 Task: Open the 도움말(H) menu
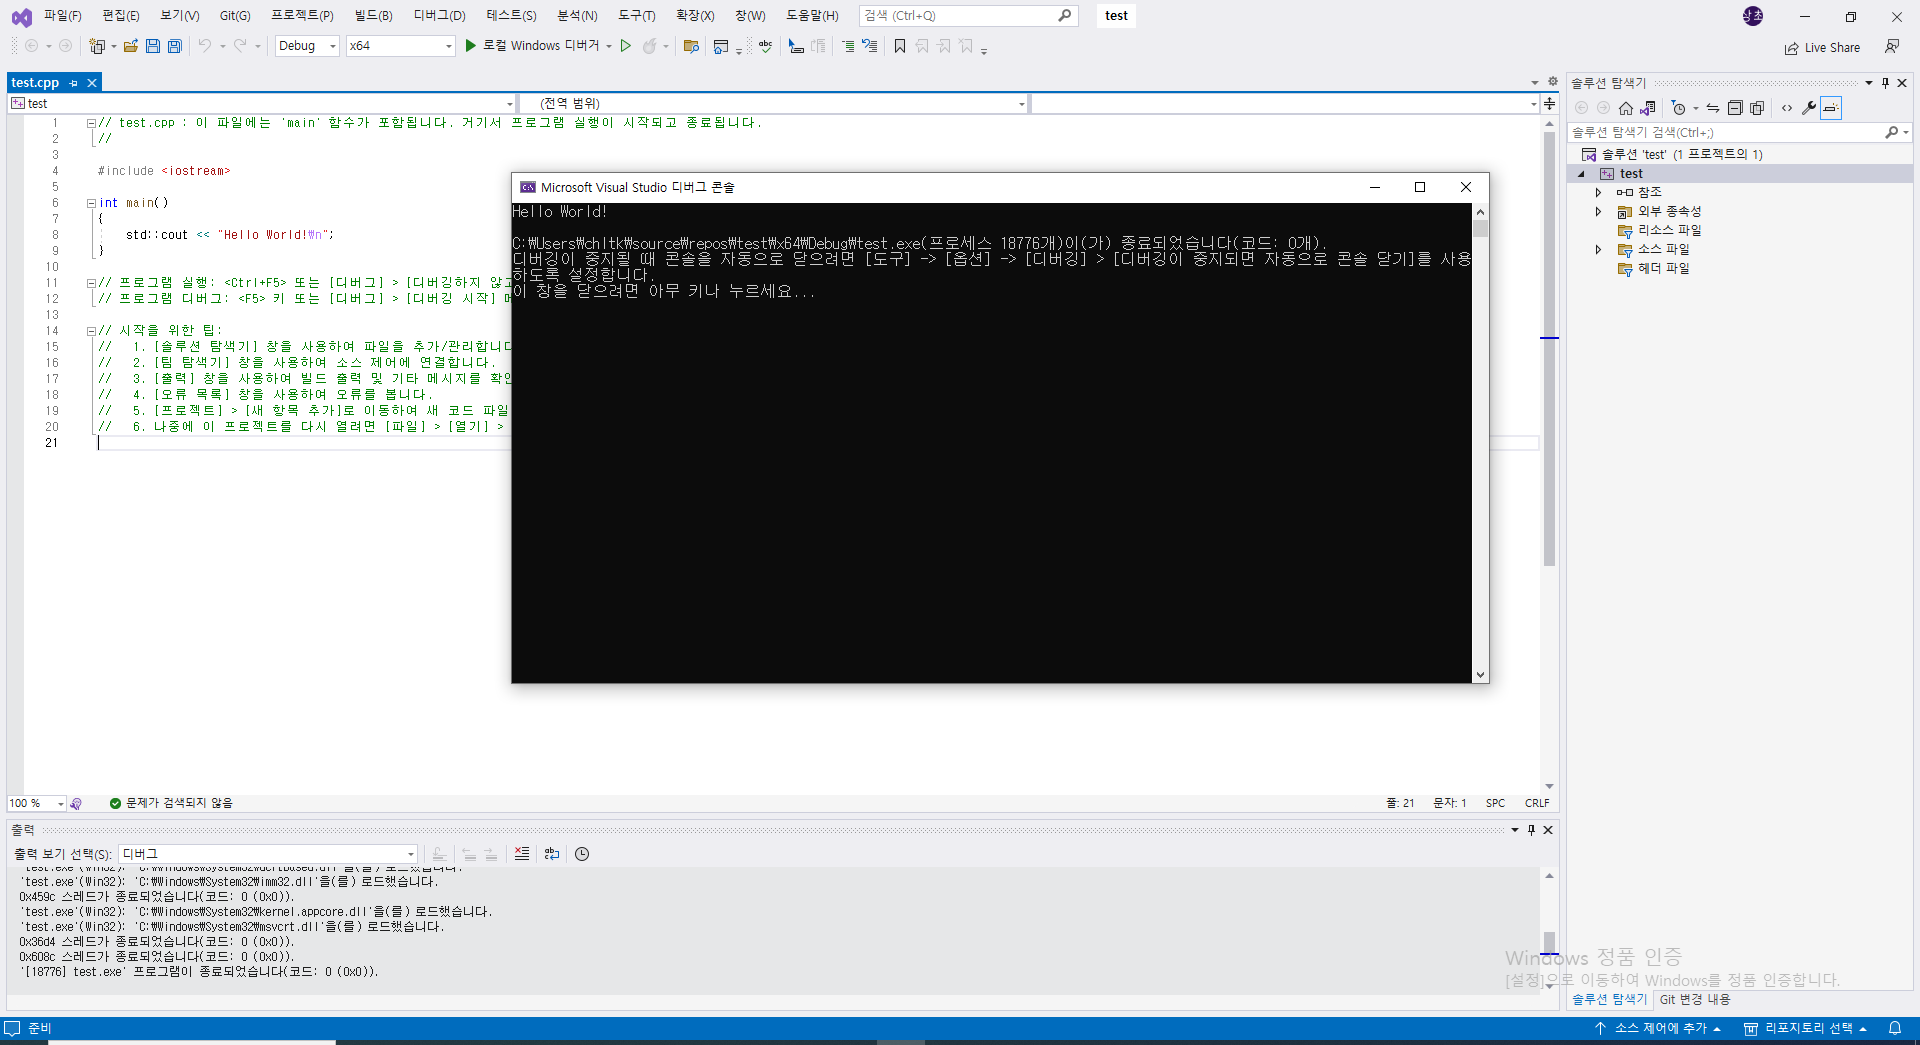[x=812, y=16]
